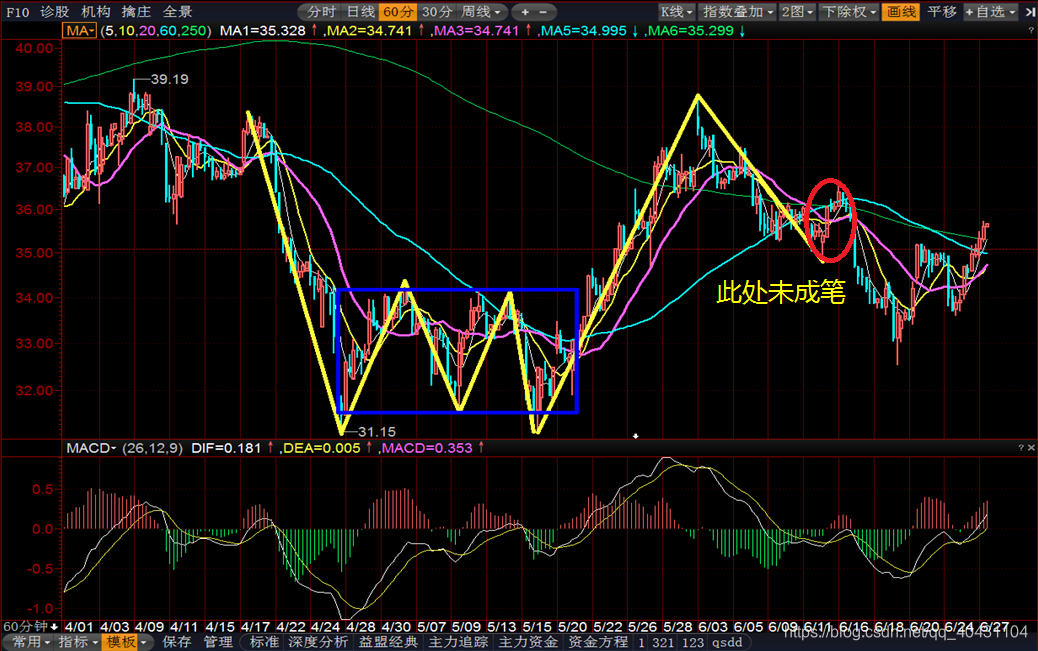Select the 主力资金 template tab

[x=528, y=642]
